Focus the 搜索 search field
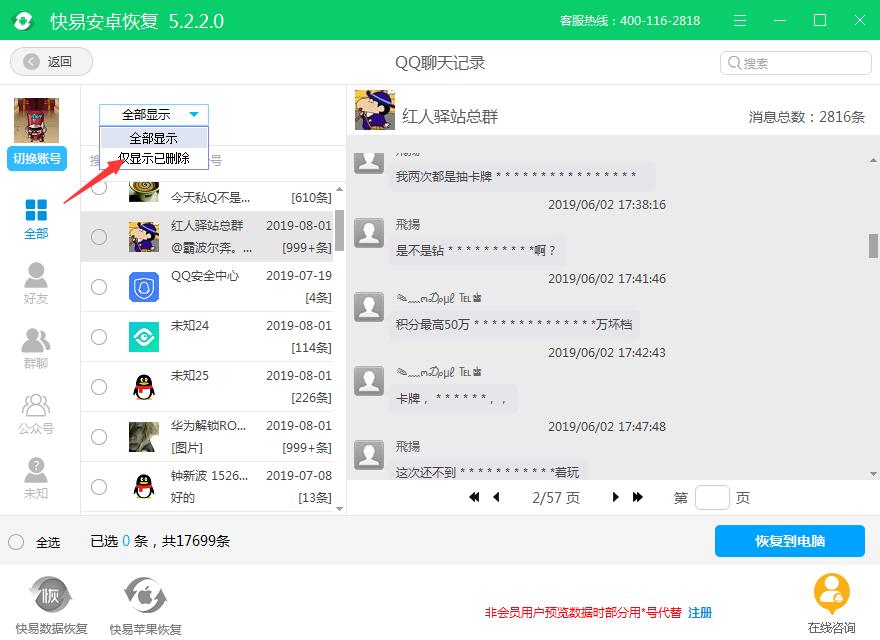 tap(795, 63)
